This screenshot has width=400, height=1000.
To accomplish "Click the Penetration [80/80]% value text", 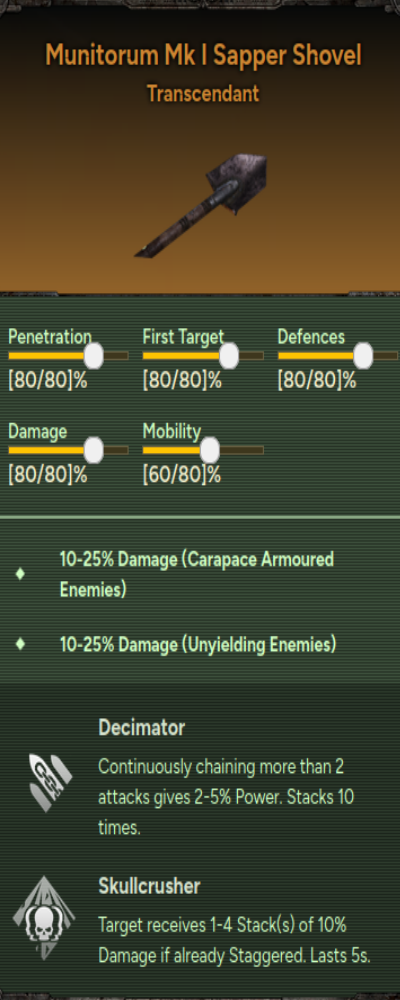I will tap(47, 381).
